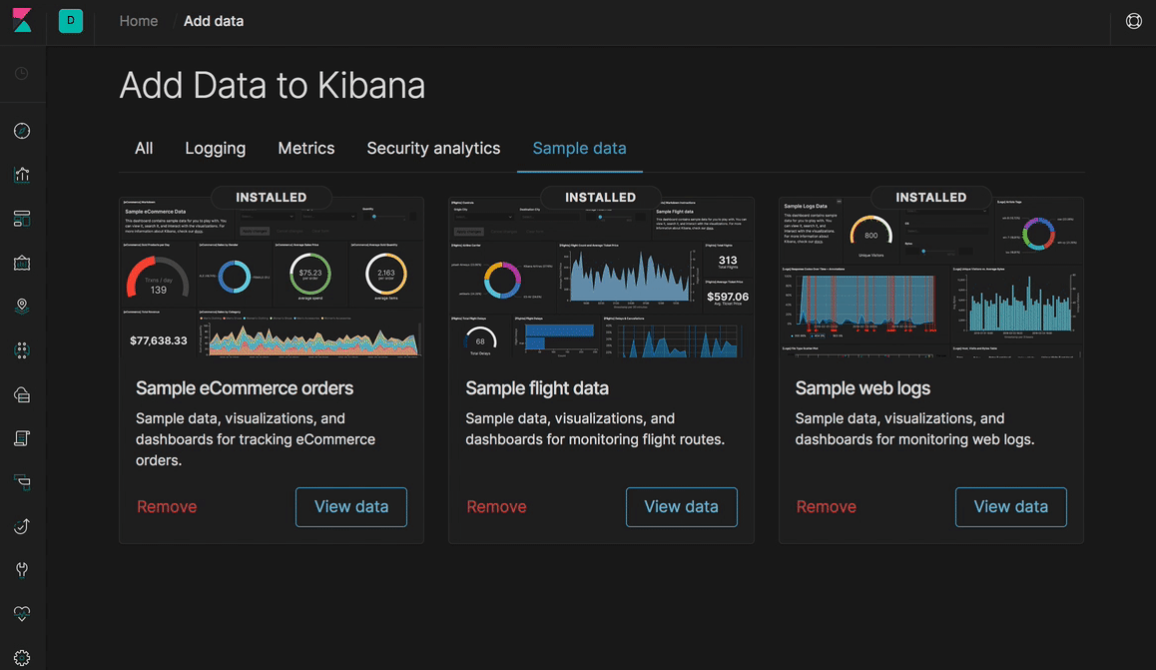Click description text about monitoring web logs

click(914, 429)
